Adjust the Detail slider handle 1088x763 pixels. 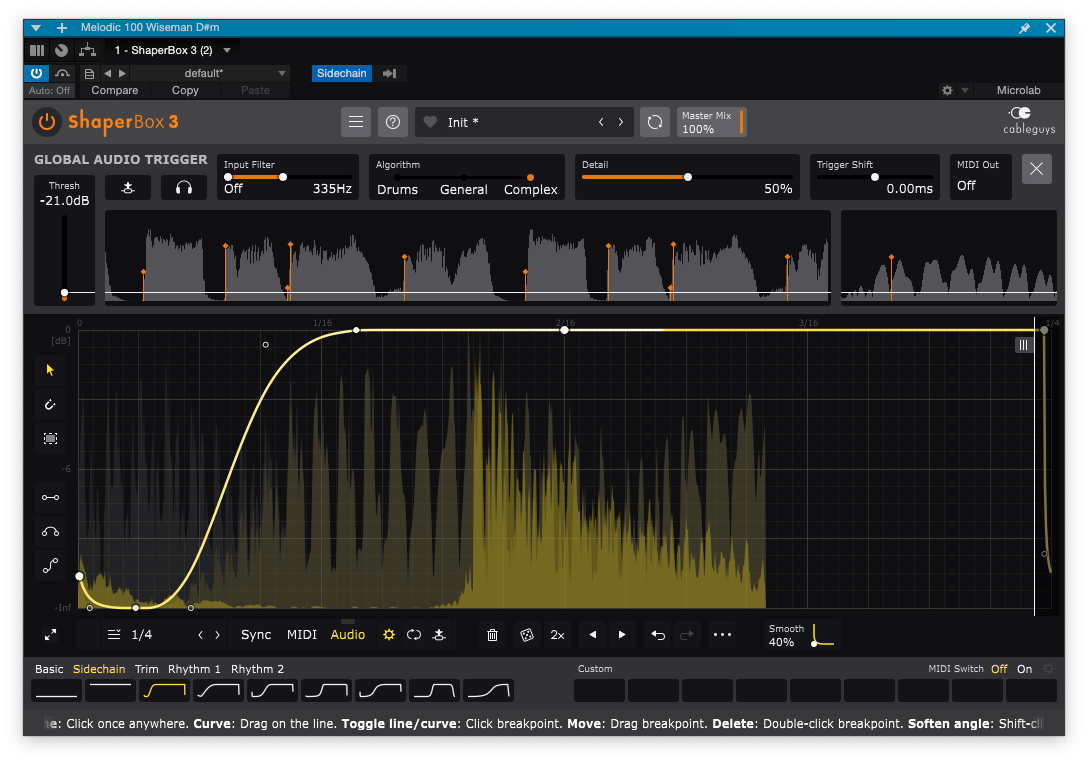[688, 177]
